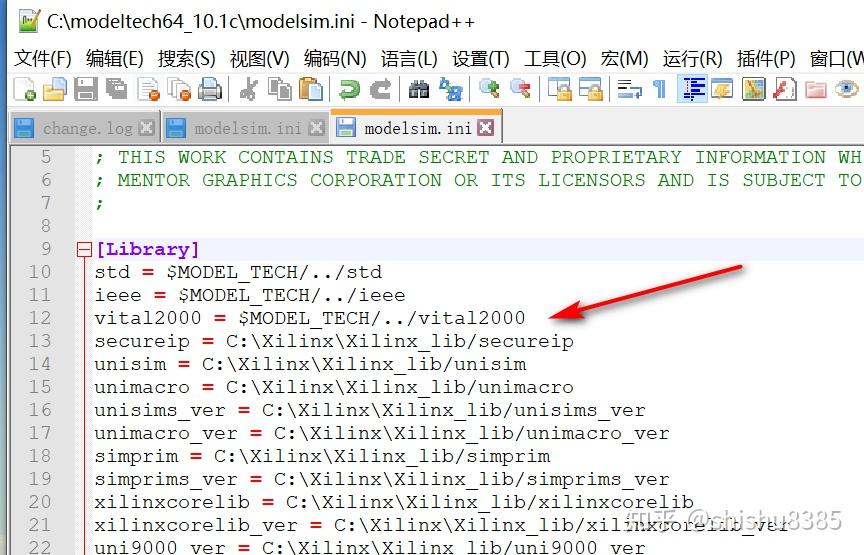
Task: Collapse the [Library] section fold marker
Action: coord(84,250)
